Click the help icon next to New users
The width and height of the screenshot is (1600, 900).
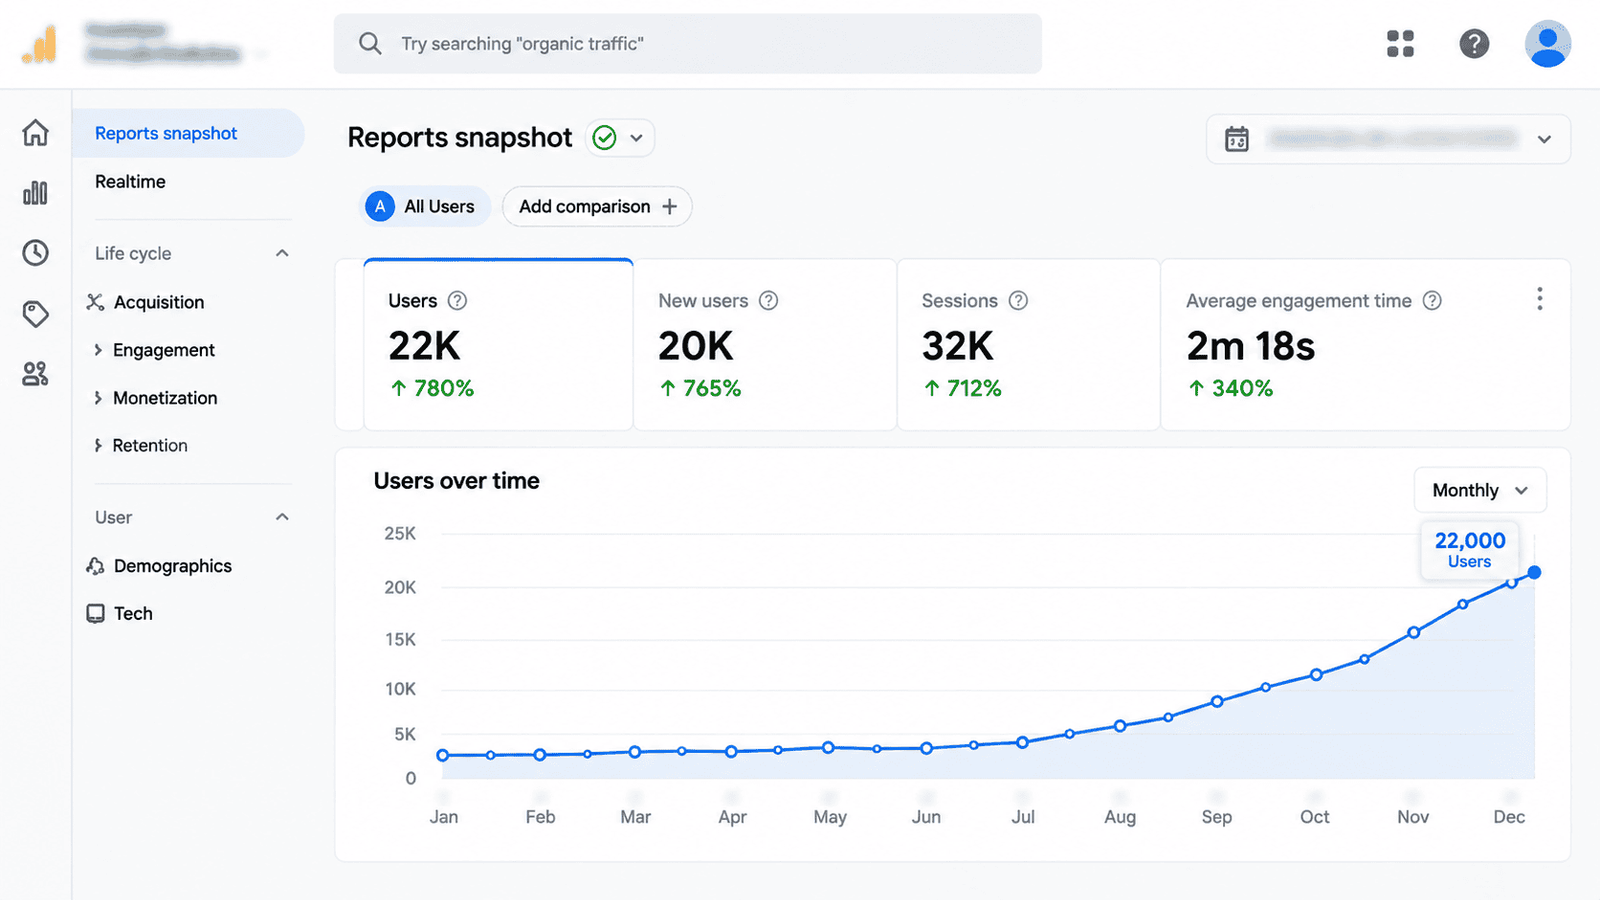click(768, 300)
